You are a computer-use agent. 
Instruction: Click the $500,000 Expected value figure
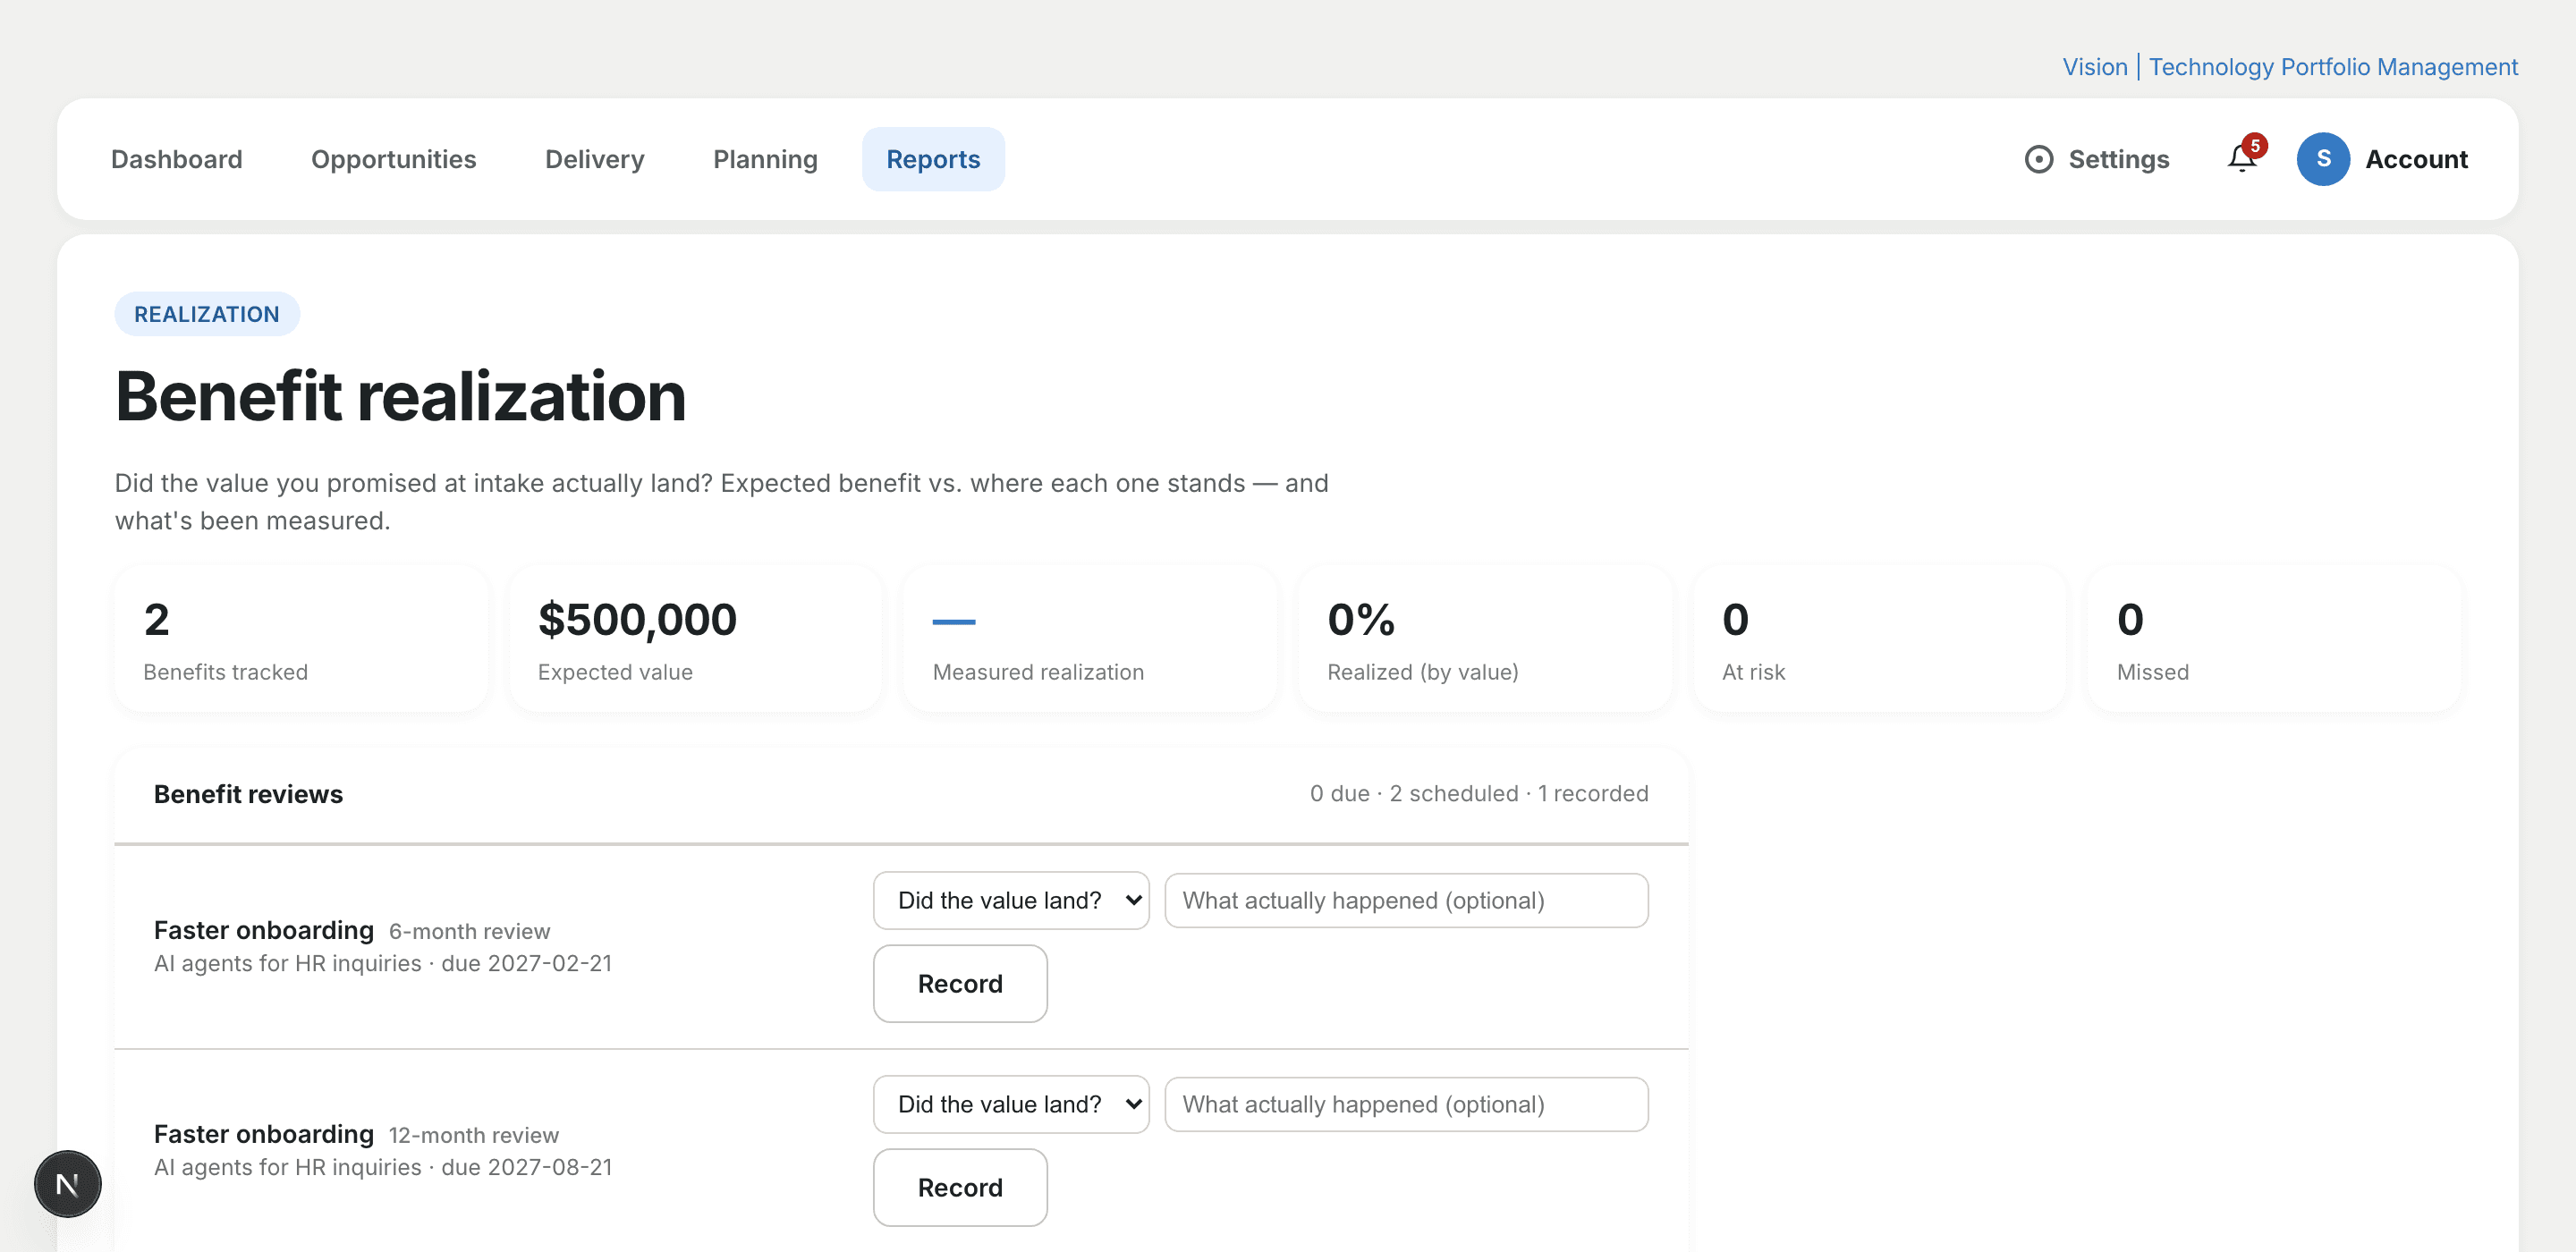click(x=637, y=619)
